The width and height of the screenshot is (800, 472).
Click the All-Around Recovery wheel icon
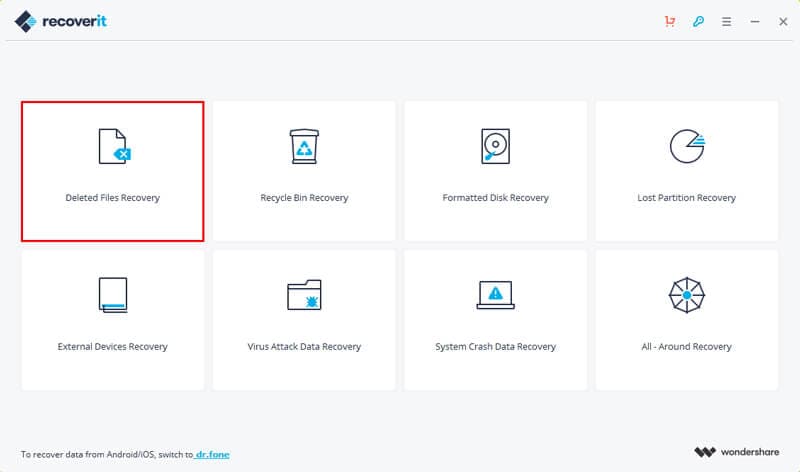[x=687, y=295]
